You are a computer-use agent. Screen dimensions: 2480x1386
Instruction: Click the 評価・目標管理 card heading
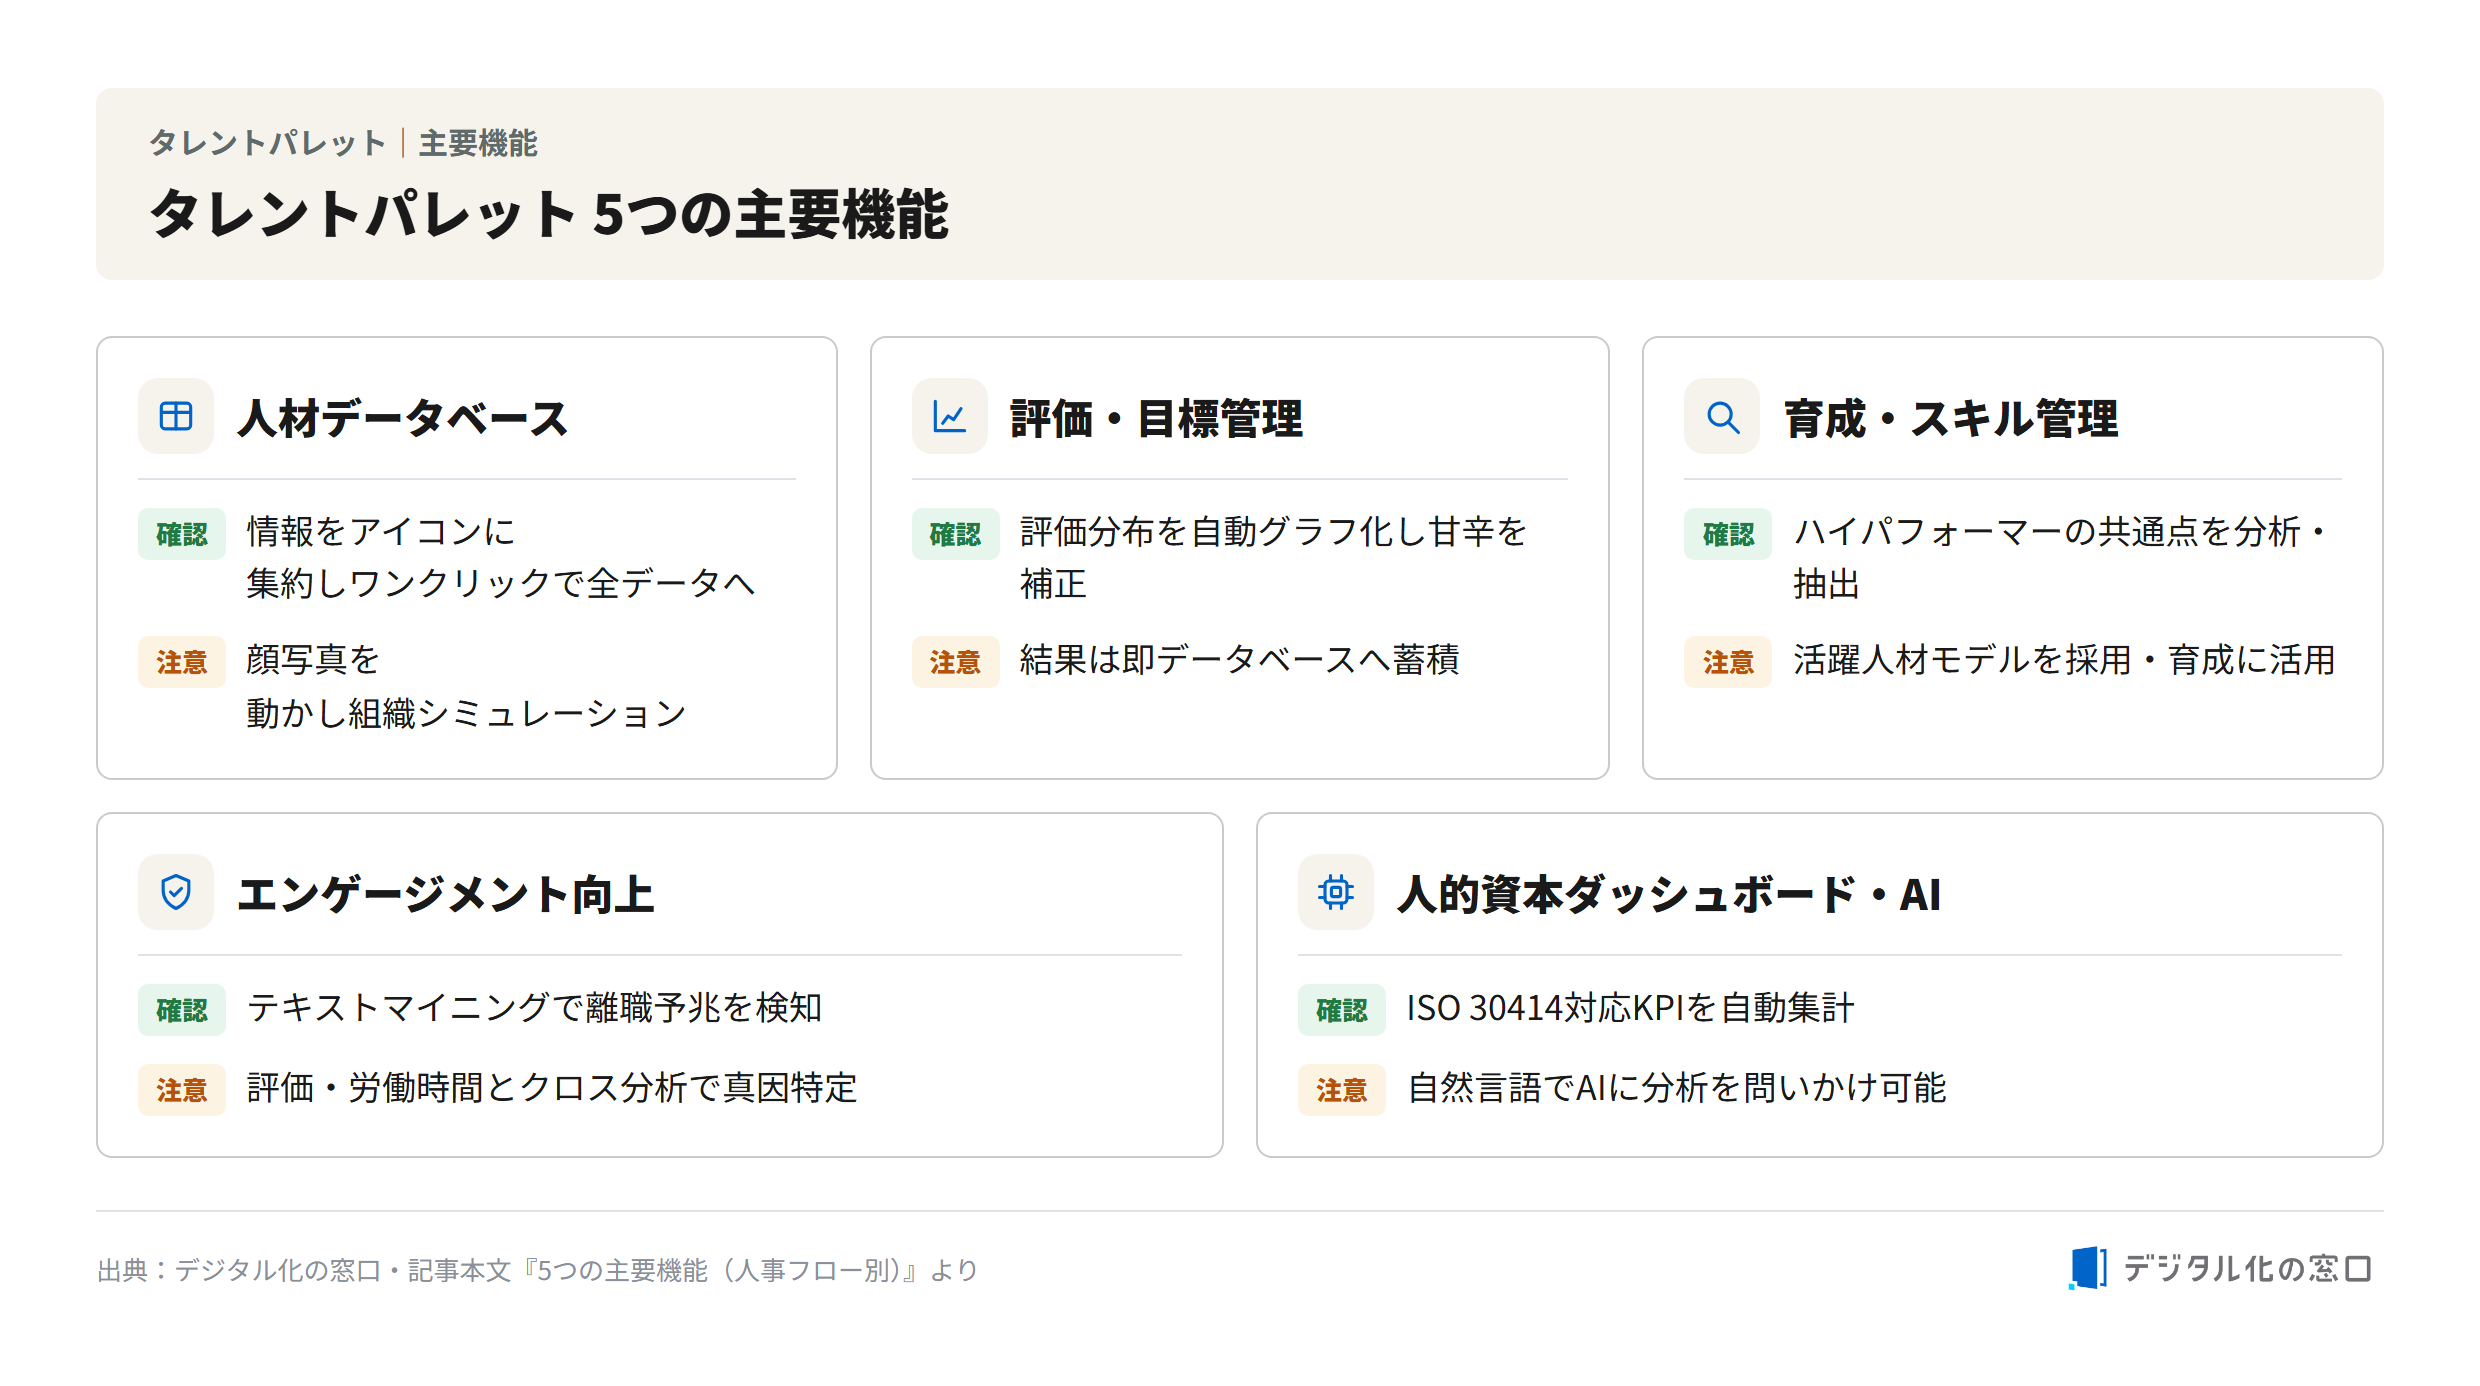point(1156,418)
